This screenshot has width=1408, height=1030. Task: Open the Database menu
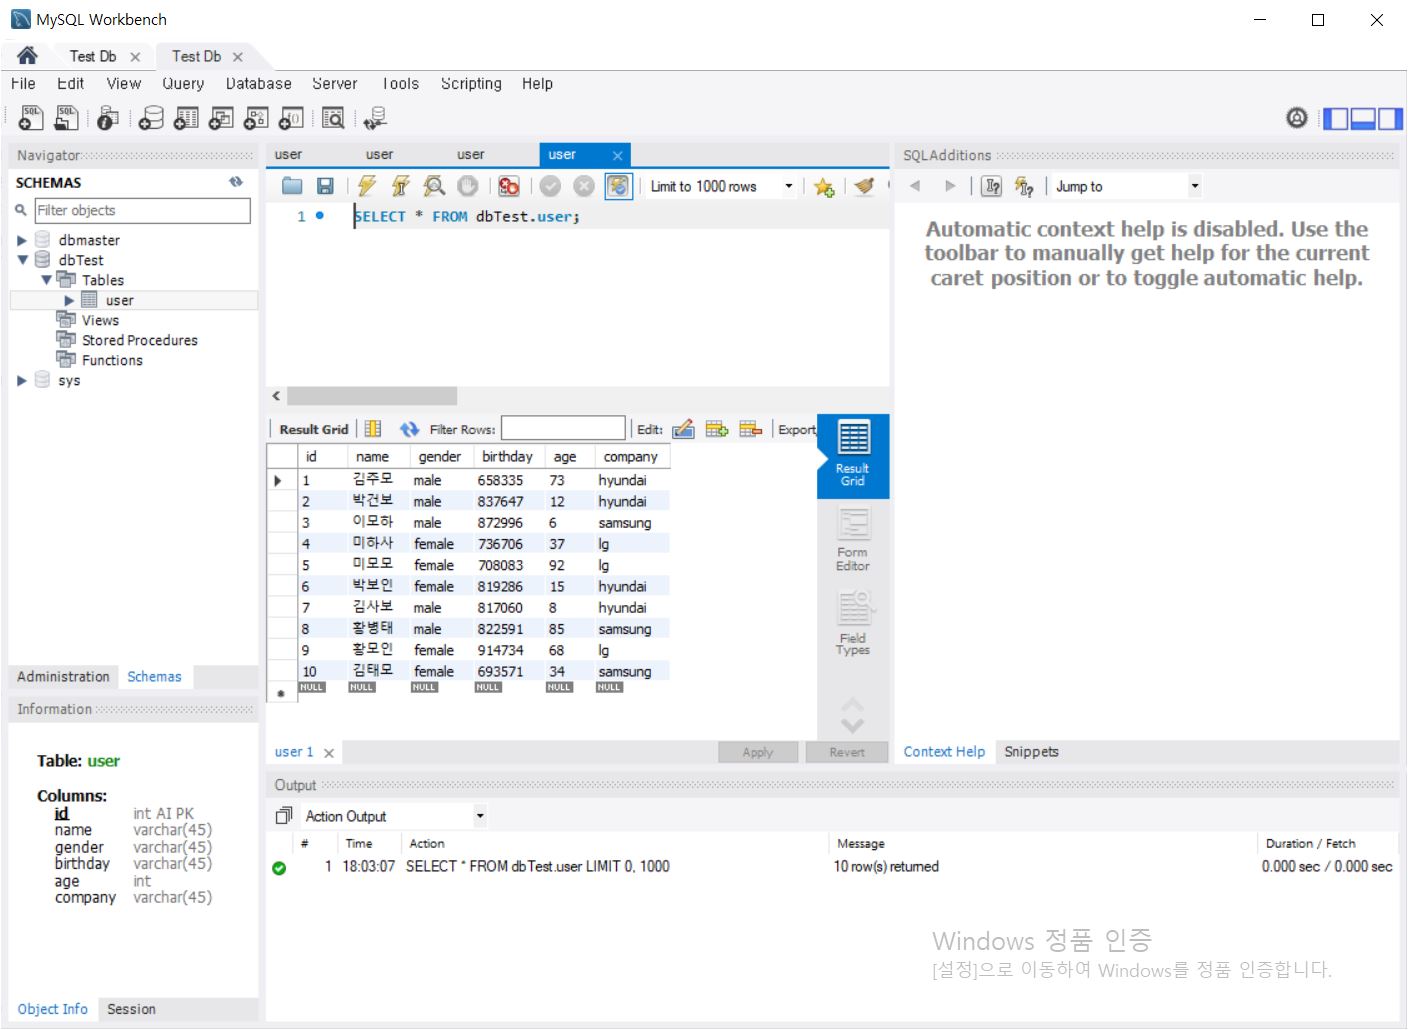(259, 84)
